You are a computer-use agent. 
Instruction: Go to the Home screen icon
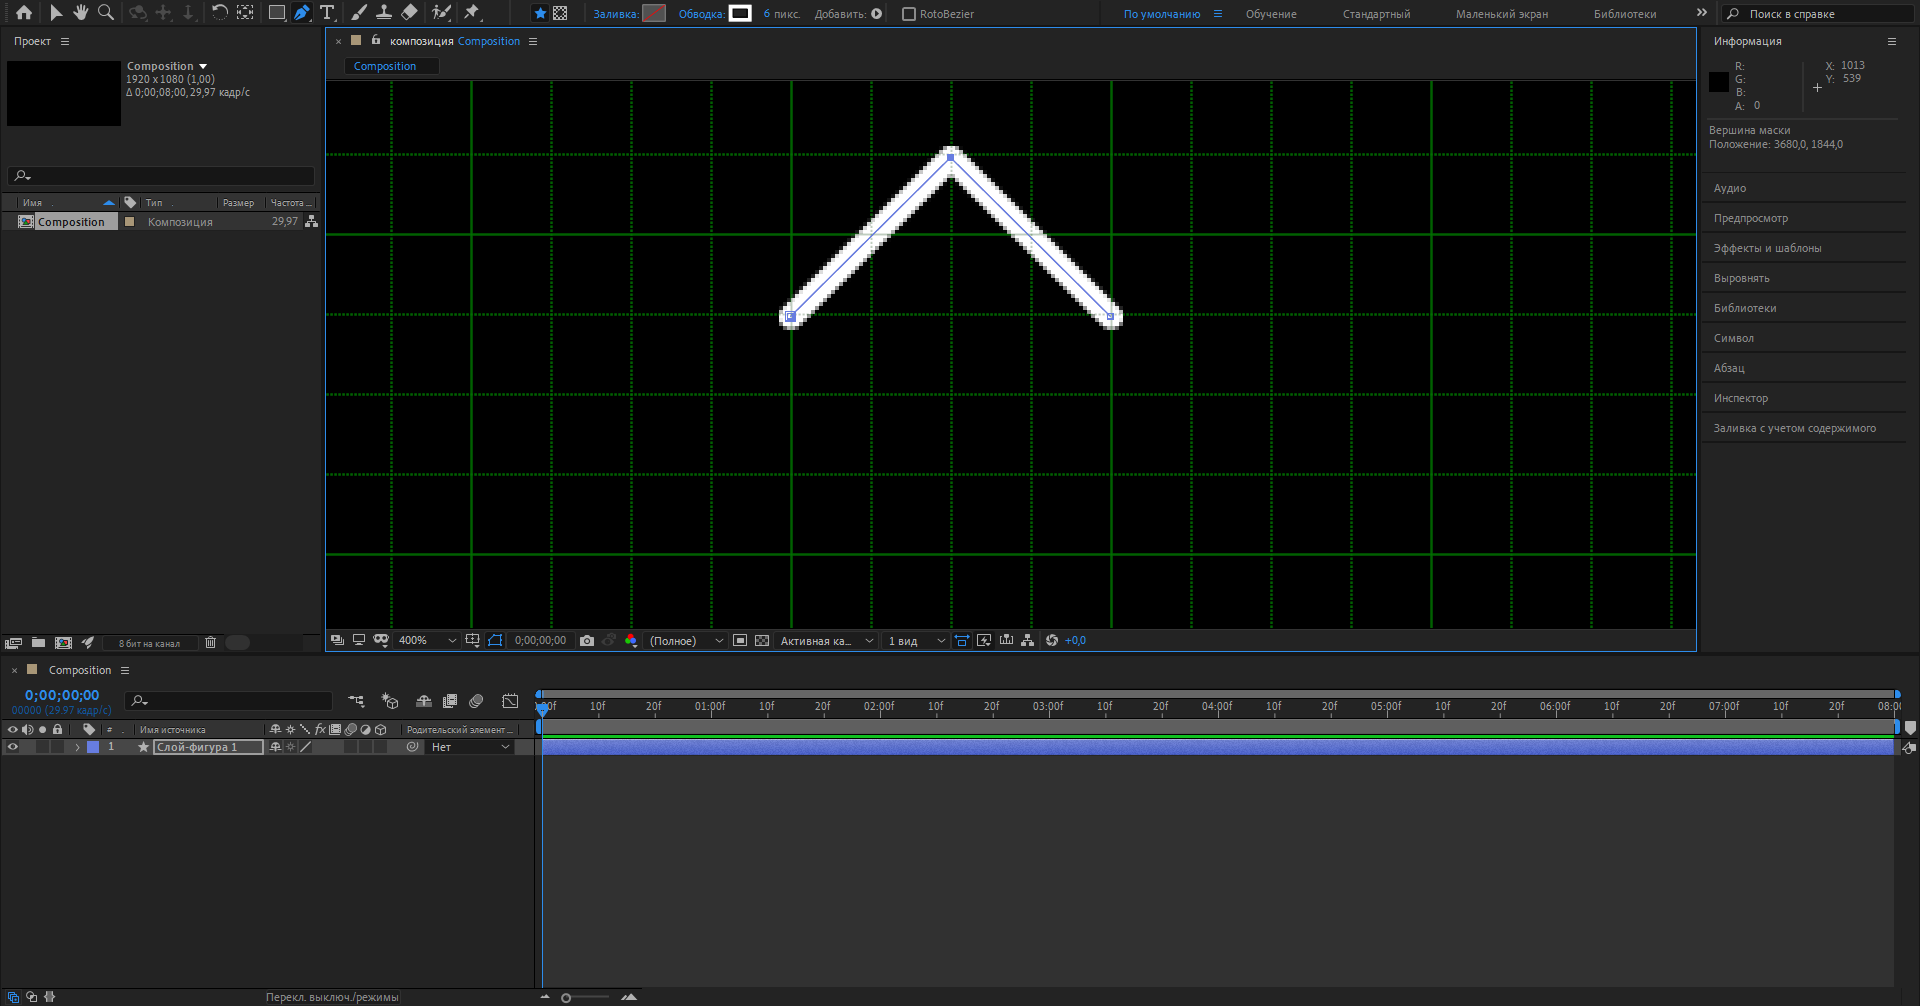pos(24,13)
